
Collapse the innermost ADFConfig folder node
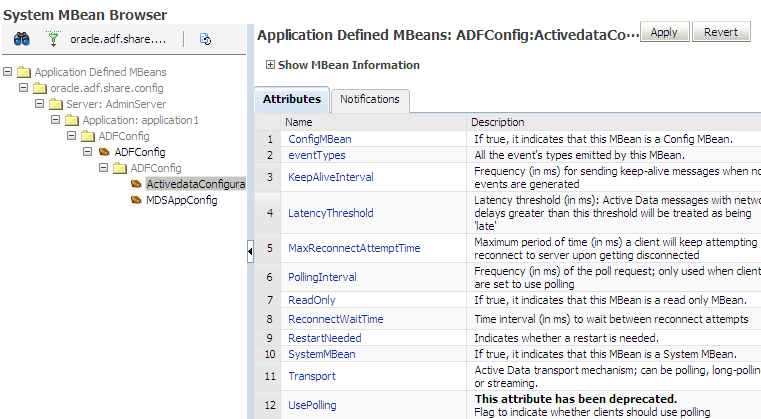click(103, 168)
